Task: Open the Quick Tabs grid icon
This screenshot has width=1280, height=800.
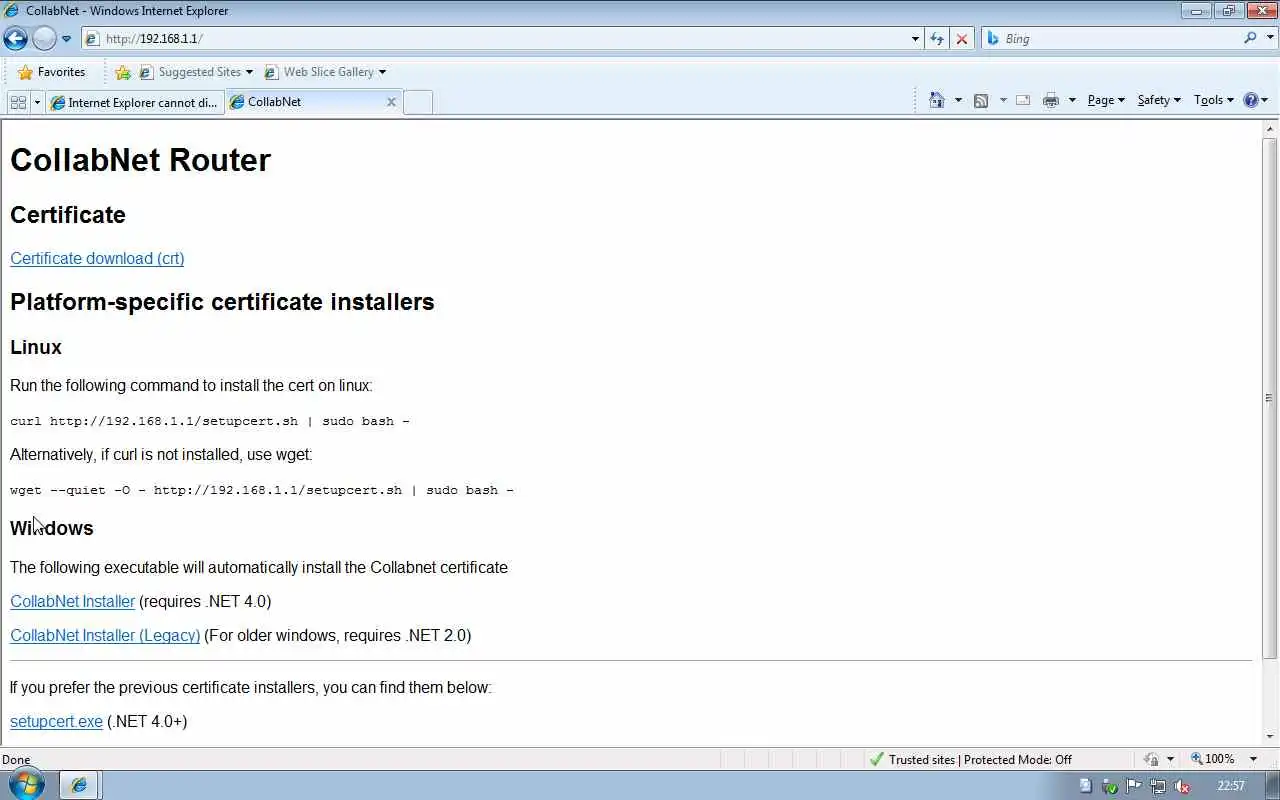Action: pyautogui.click(x=18, y=102)
